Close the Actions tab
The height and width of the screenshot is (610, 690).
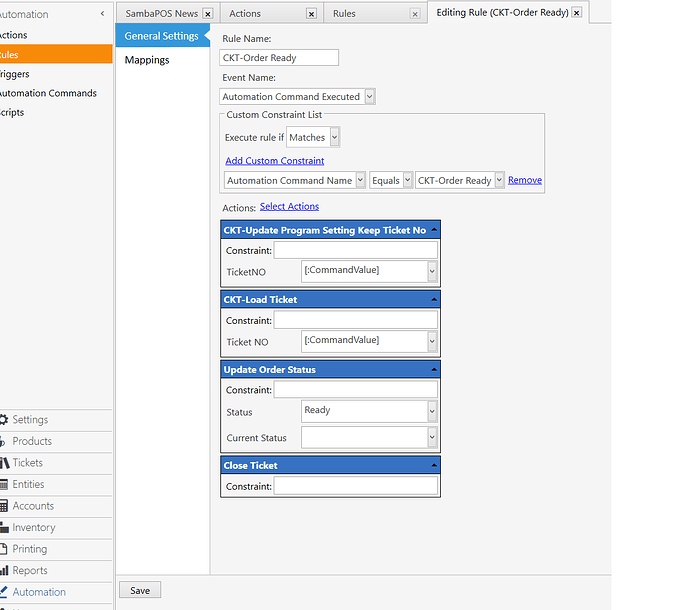coord(311,14)
